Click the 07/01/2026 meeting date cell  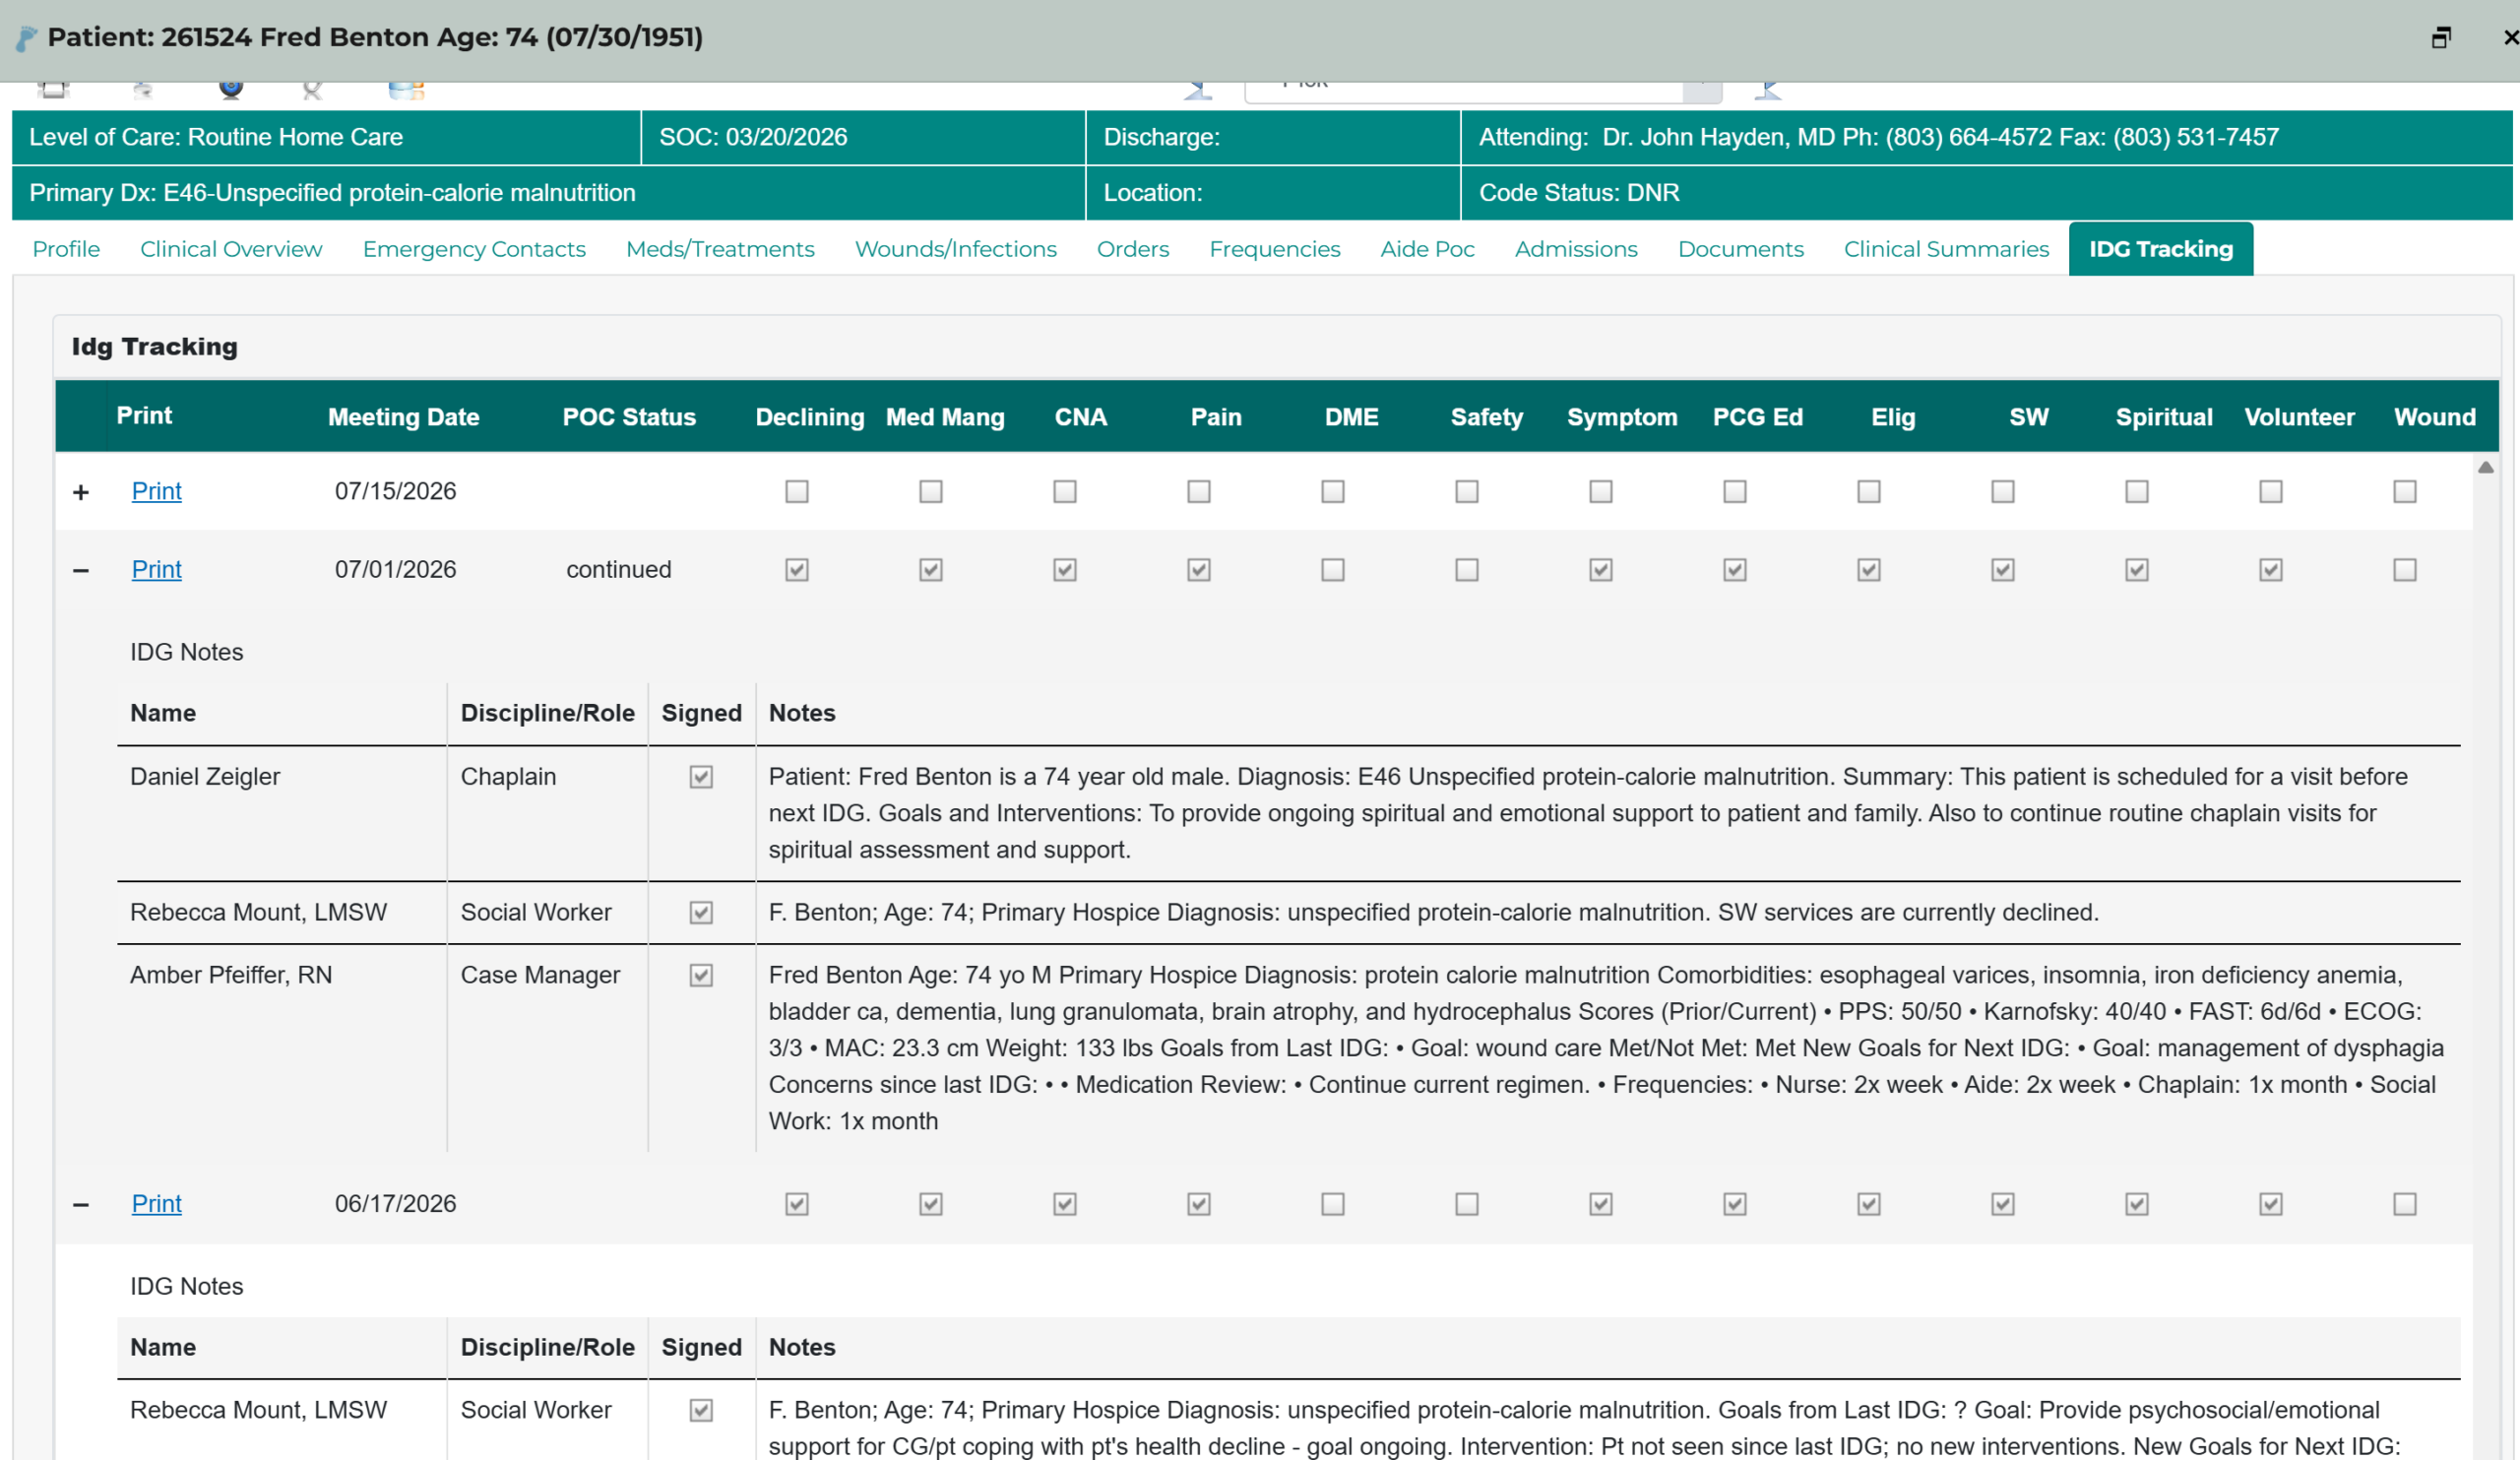coord(395,569)
